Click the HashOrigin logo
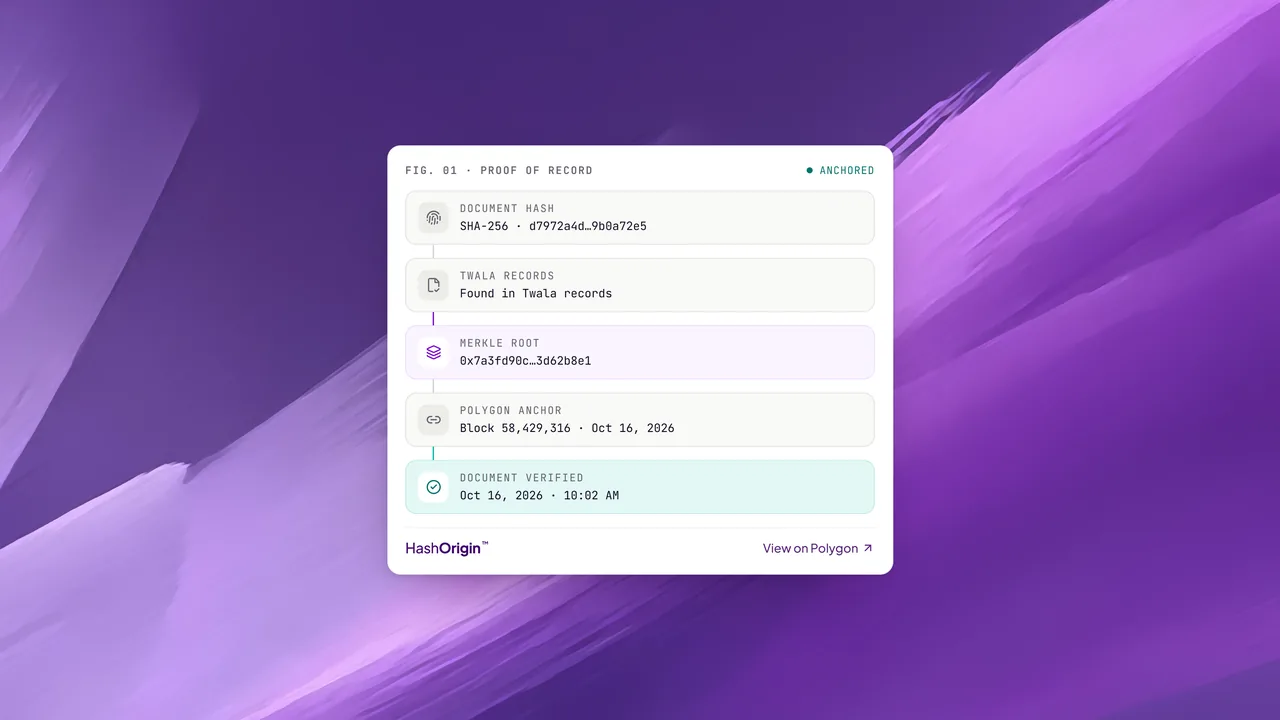This screenshot has width=1280, height=720. [x=447, y=548]
